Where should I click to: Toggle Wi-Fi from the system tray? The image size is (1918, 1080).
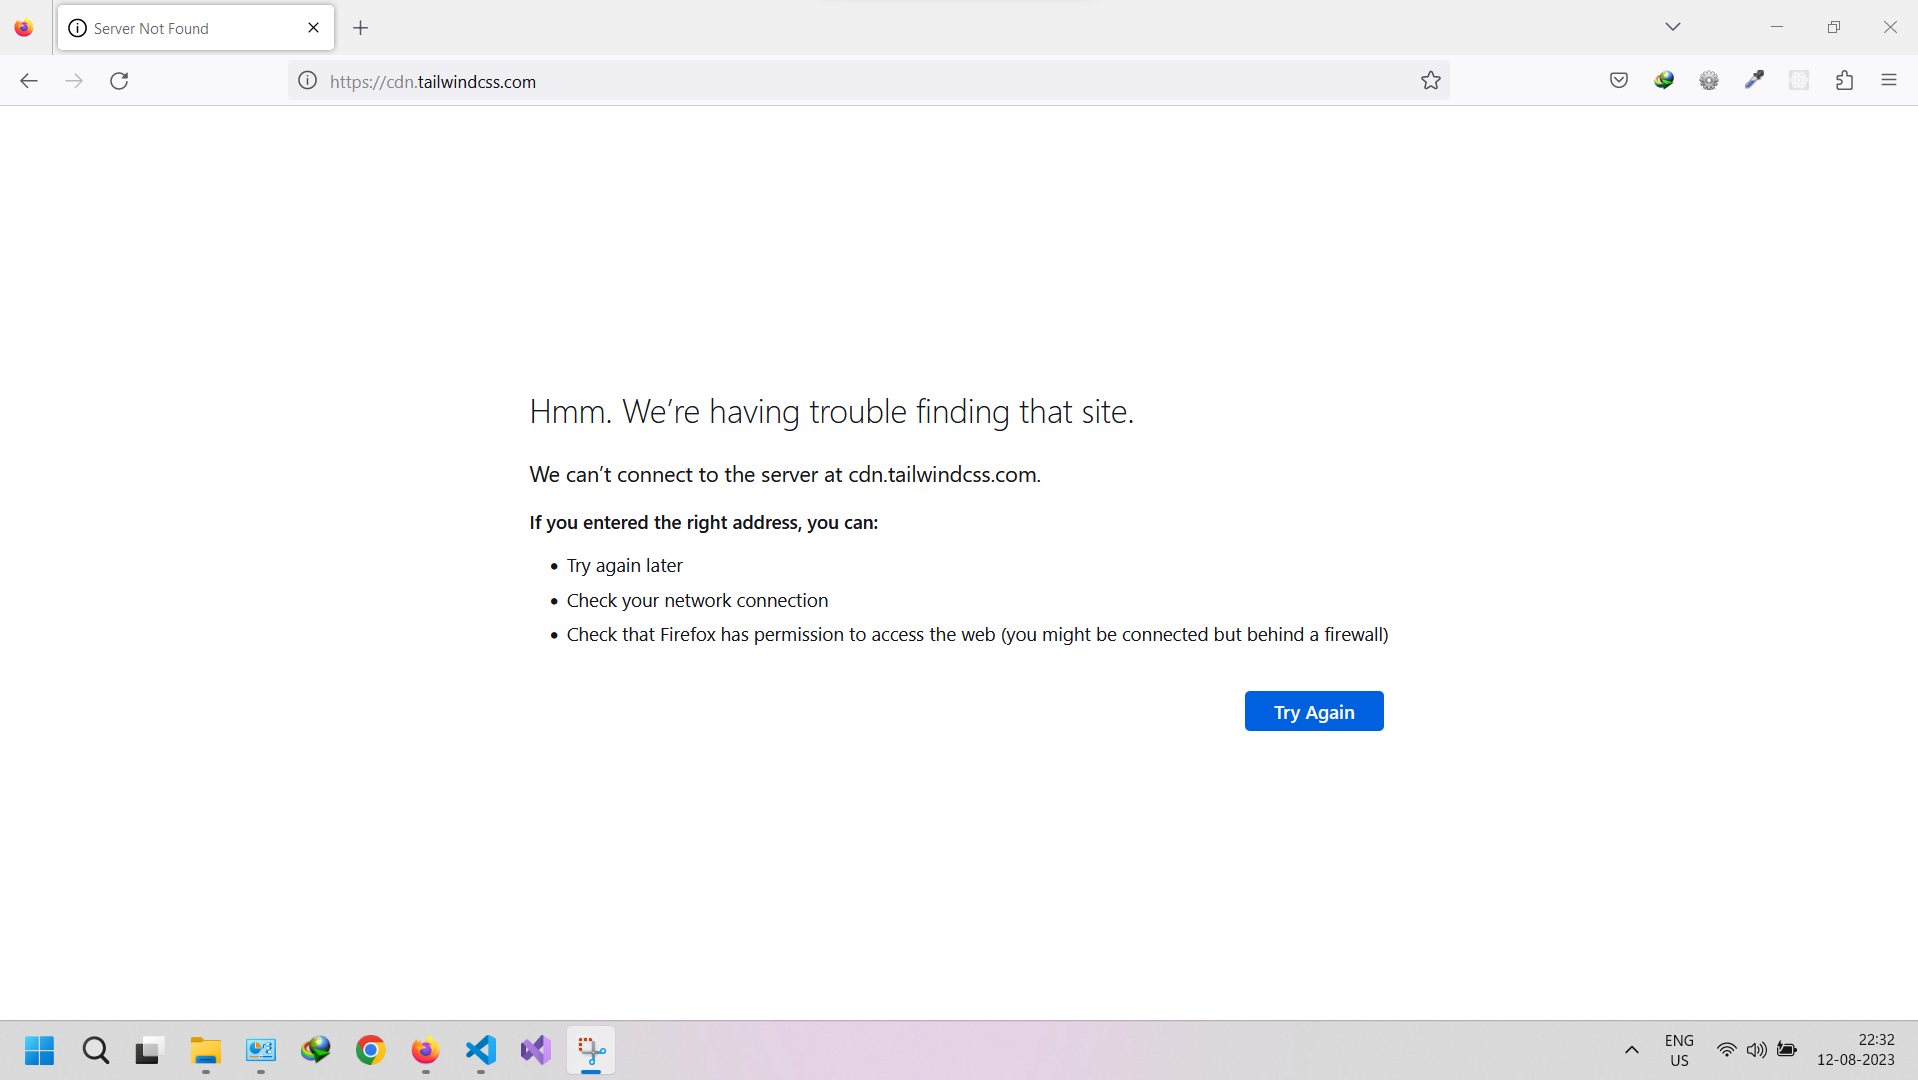pos(1727,1050)
